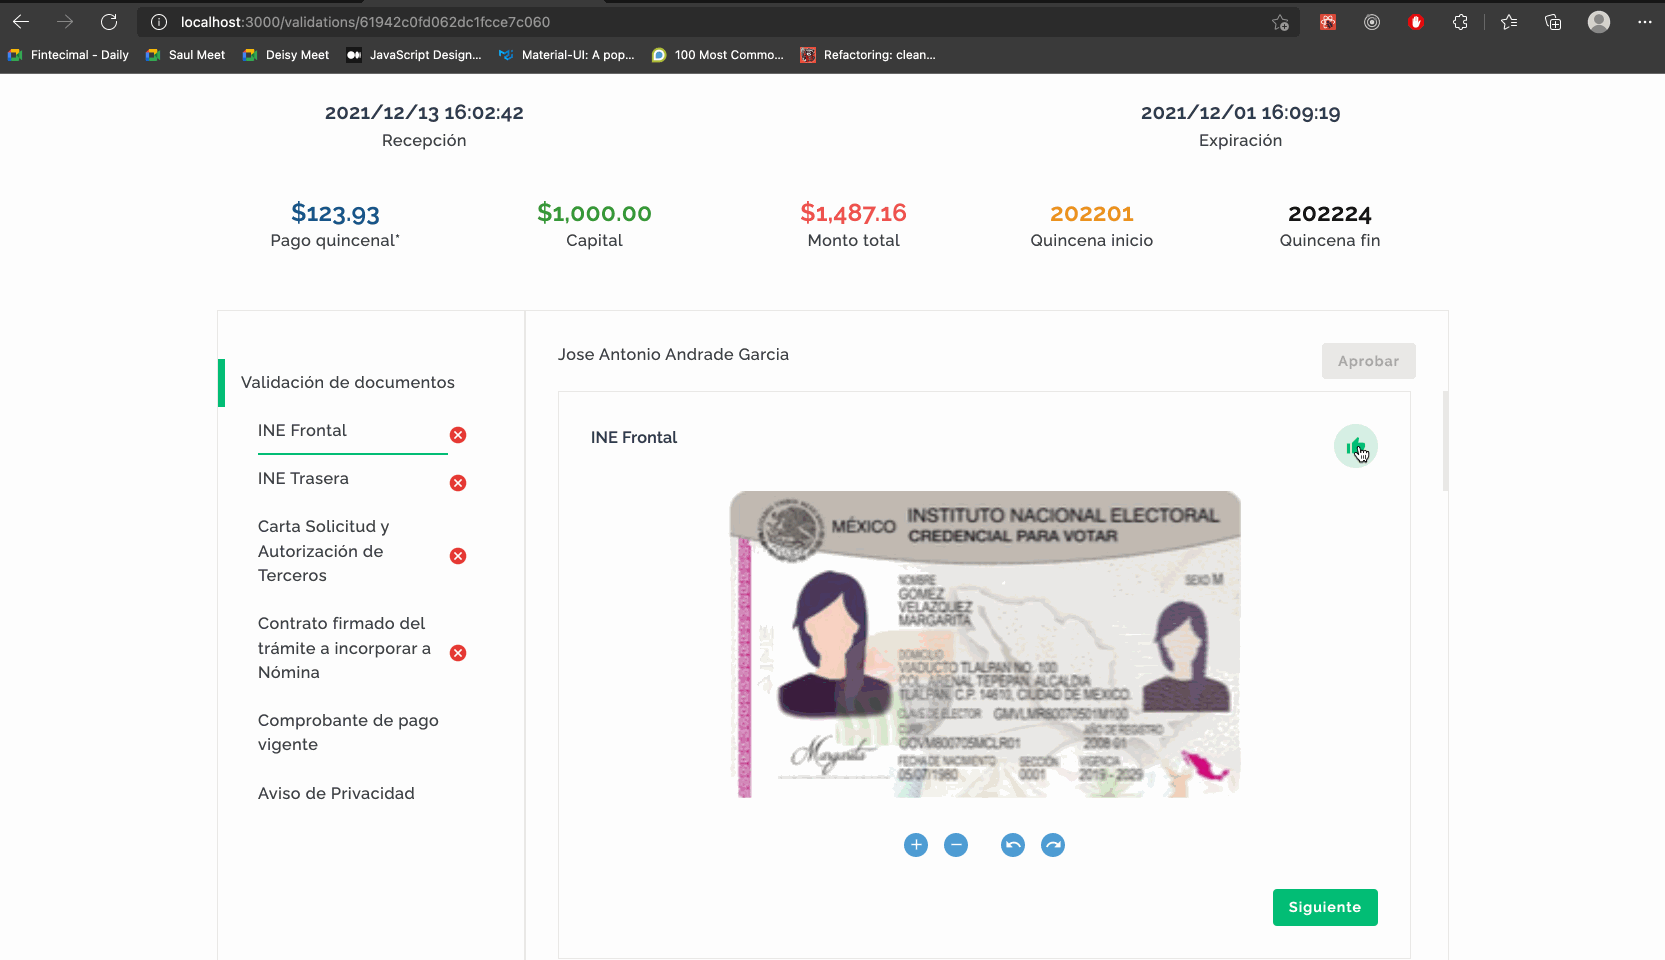Open the favorites list icon in the toolbar
Viewport: 1665px width, 960px height.
[x=1509, y=22]
